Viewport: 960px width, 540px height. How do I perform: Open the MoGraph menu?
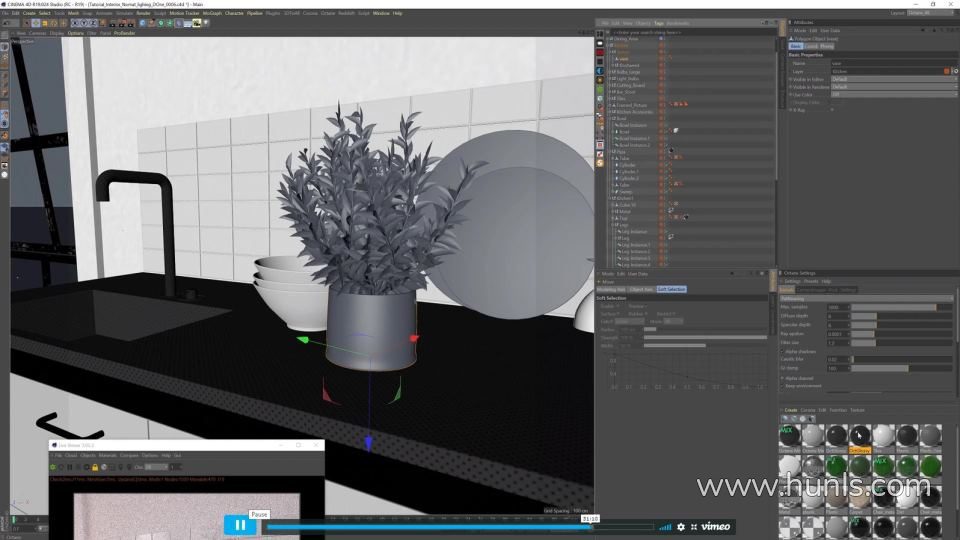click(x=212, y=13)
